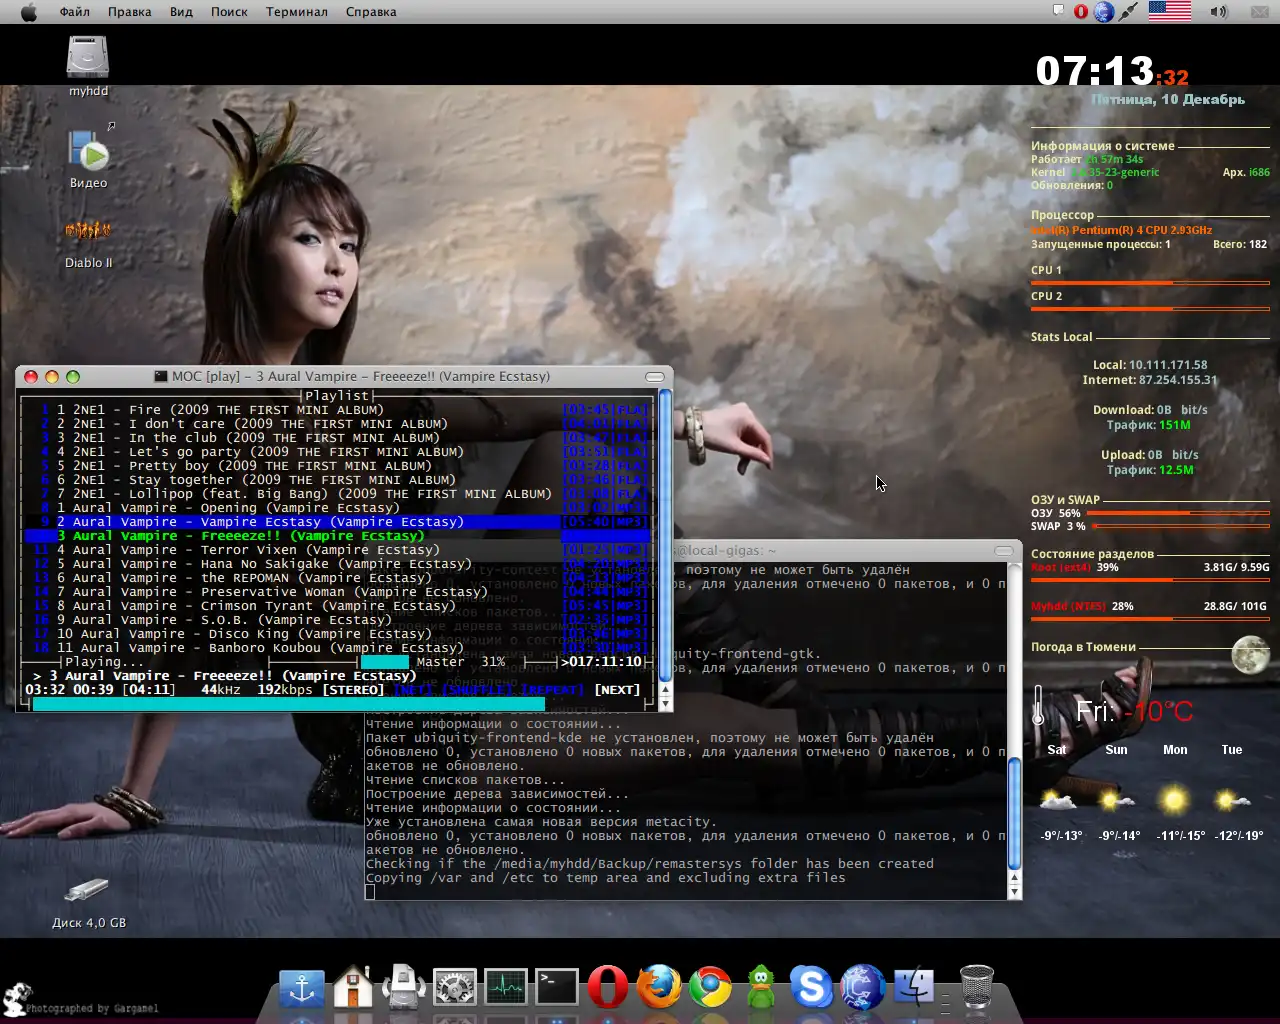Image resolution: width=1280 pixels, height=1024 pixels.
Task: Click the volume speaker icon in tray
Action: click(1218, 12)
